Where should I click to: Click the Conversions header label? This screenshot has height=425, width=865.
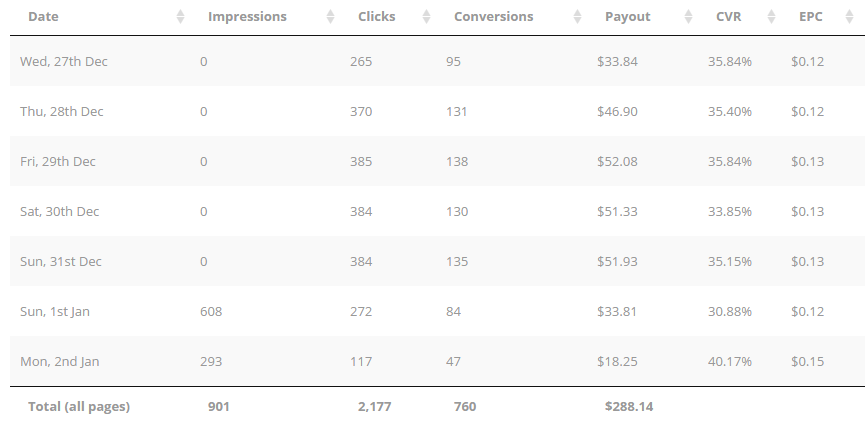point(494,17)
